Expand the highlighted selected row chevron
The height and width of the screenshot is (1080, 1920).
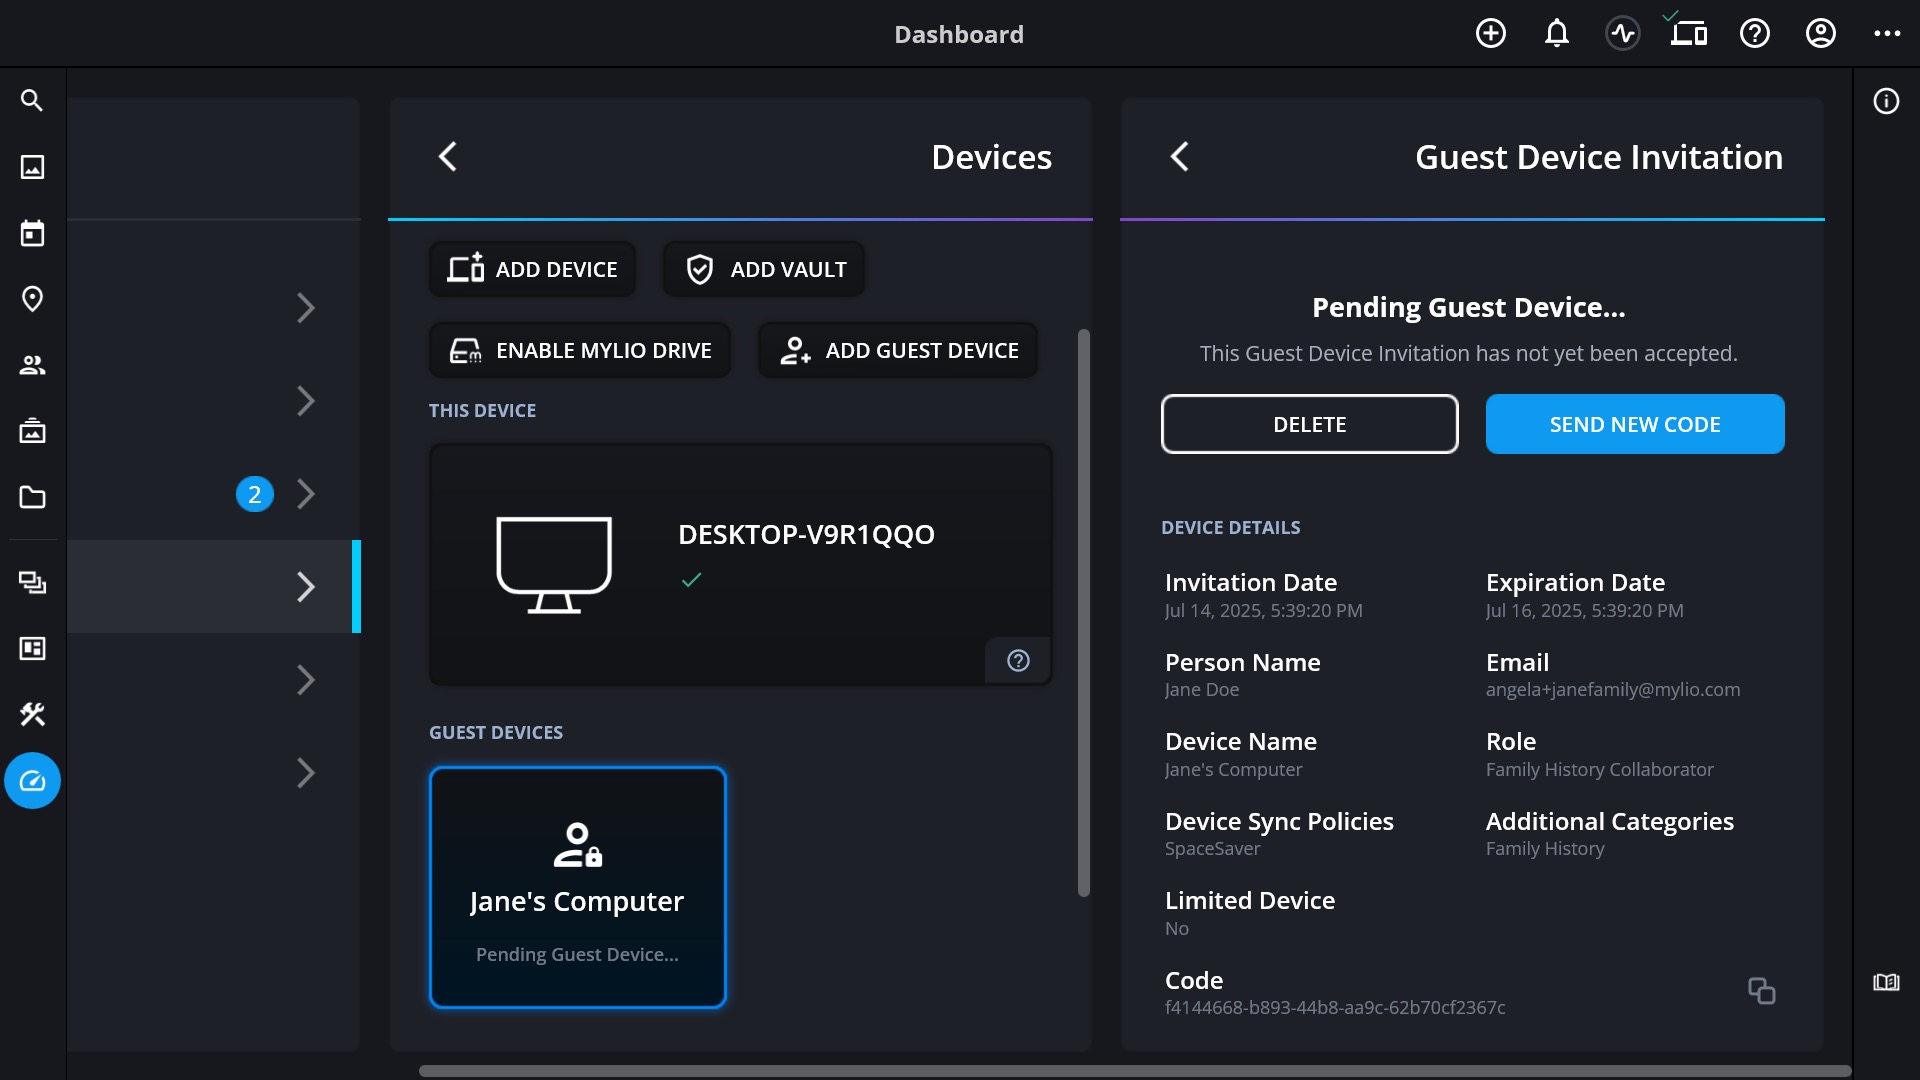[x=306, y=587]
